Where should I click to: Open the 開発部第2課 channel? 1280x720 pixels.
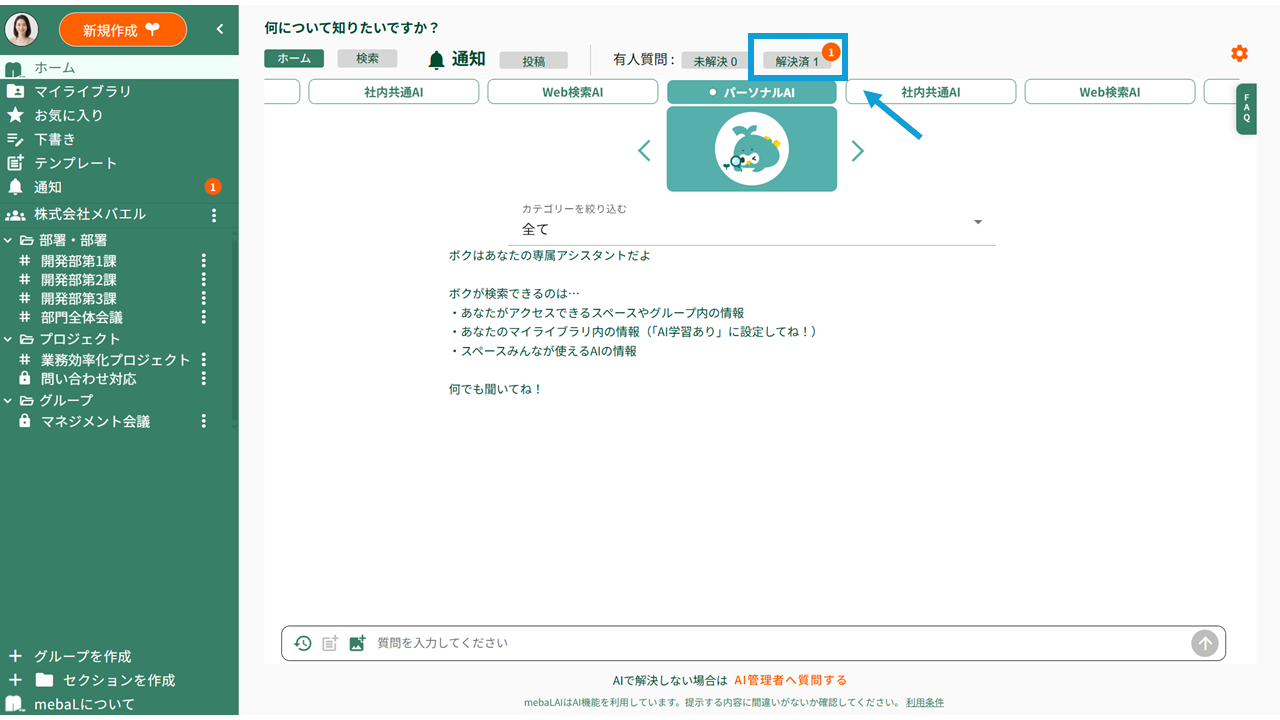point(79,280)
